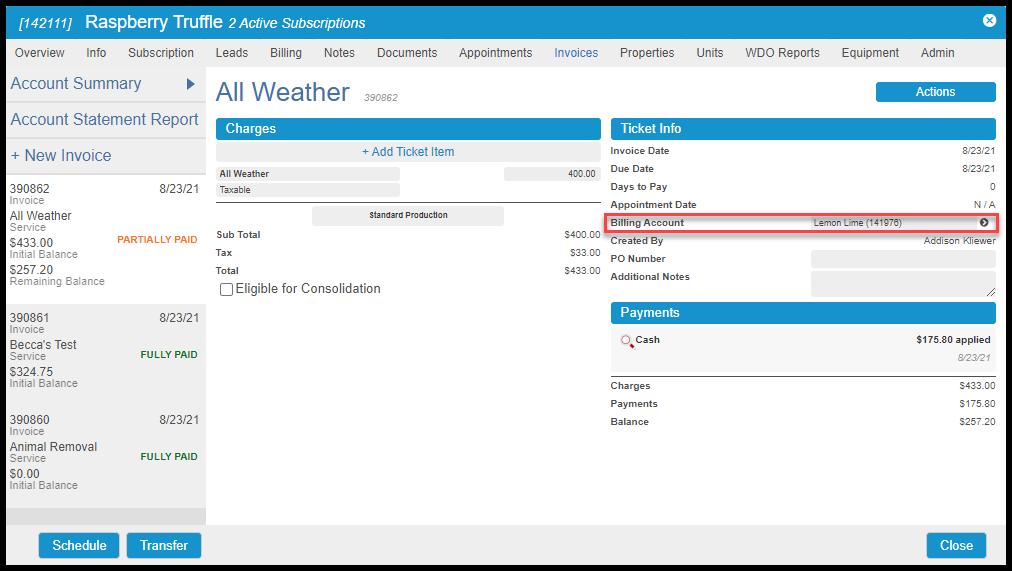Click the PO Number input field
Image resolution: width=1012 pixels, height=571 pixels.
[x=903, y=259]
